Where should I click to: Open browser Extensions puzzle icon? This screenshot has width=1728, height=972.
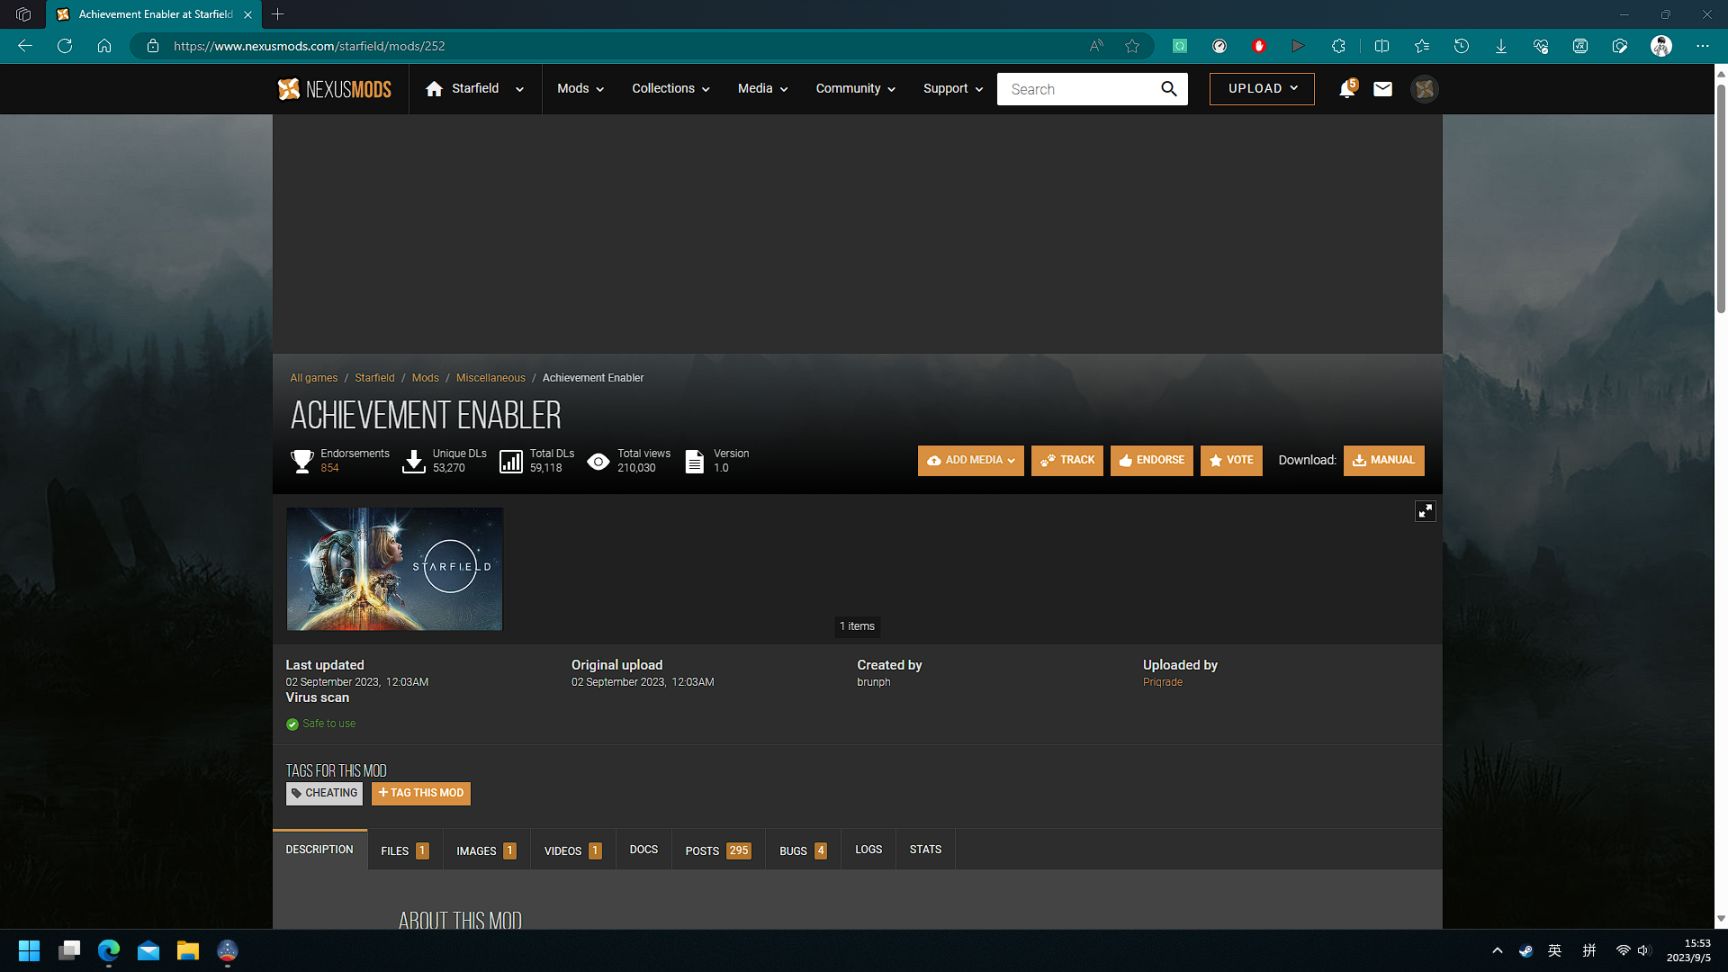1338,46
